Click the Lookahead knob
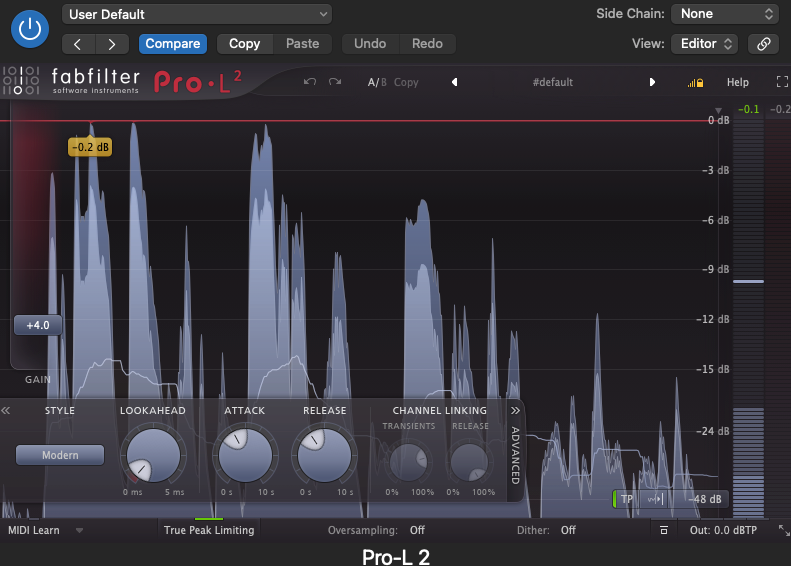Image resolution: width=791 pixels, height=566 pixels. (x=153, y=456)
